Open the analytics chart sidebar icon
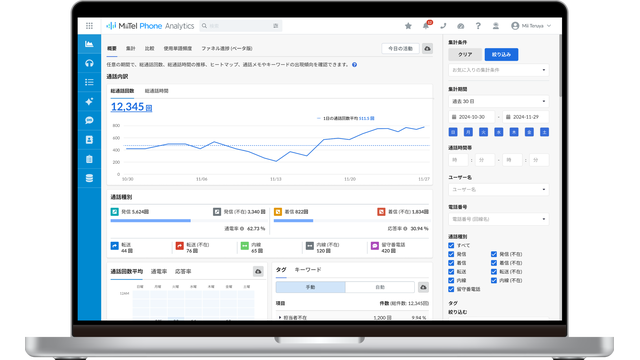Image resolution: width=640 pixels, height=360 pixels. pyautogui.click(x=89, y=44)
